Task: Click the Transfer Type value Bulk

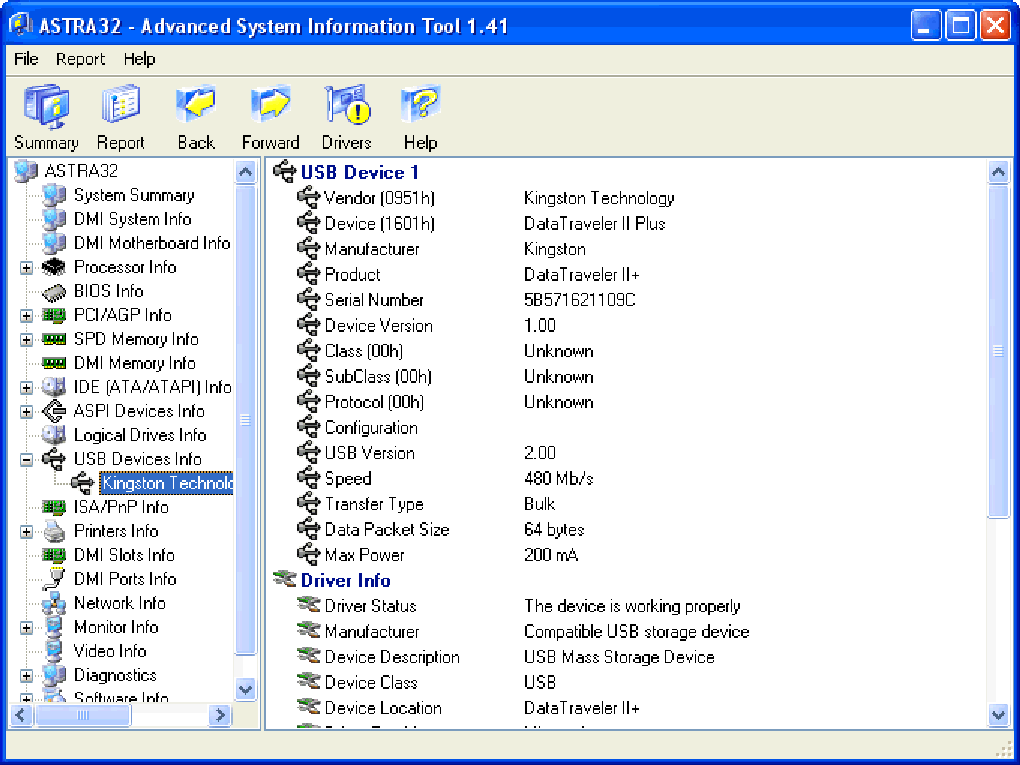Action: click(x=539, y=504)
